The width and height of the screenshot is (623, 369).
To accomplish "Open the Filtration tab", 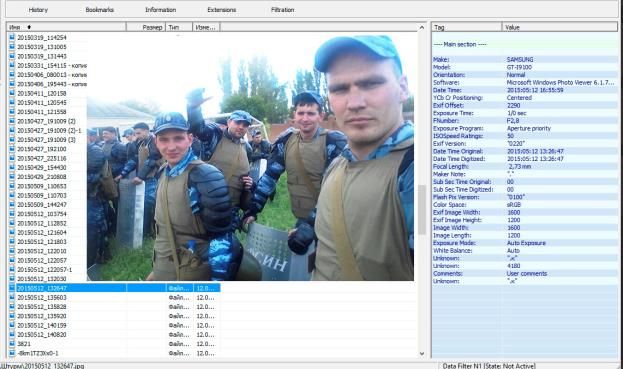I will (282, 10).
